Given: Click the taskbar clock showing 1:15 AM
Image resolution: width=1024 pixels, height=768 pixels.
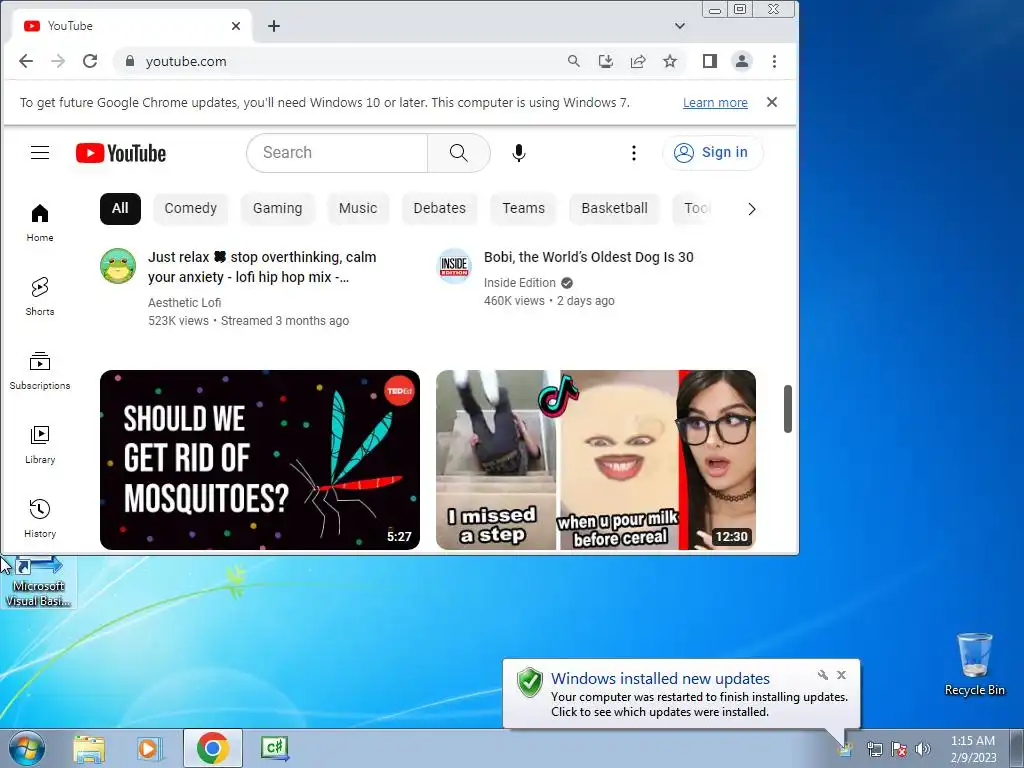Looking at the screenshot, I should tap(973, 749).
